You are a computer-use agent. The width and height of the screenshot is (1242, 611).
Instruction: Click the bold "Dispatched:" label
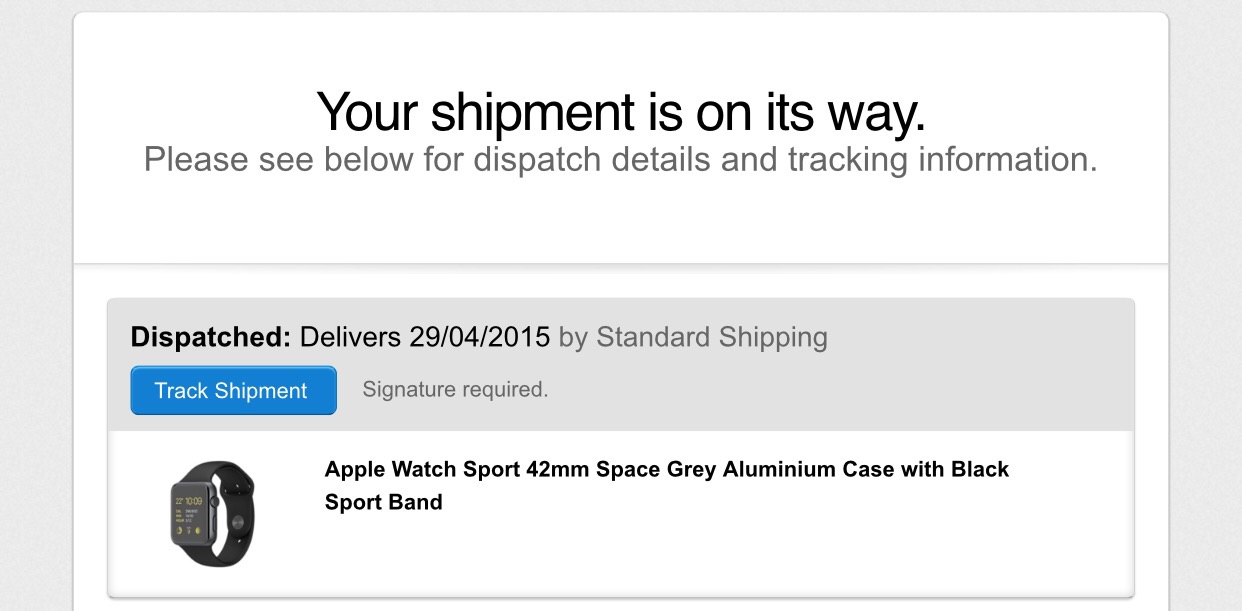pos(211,337)
